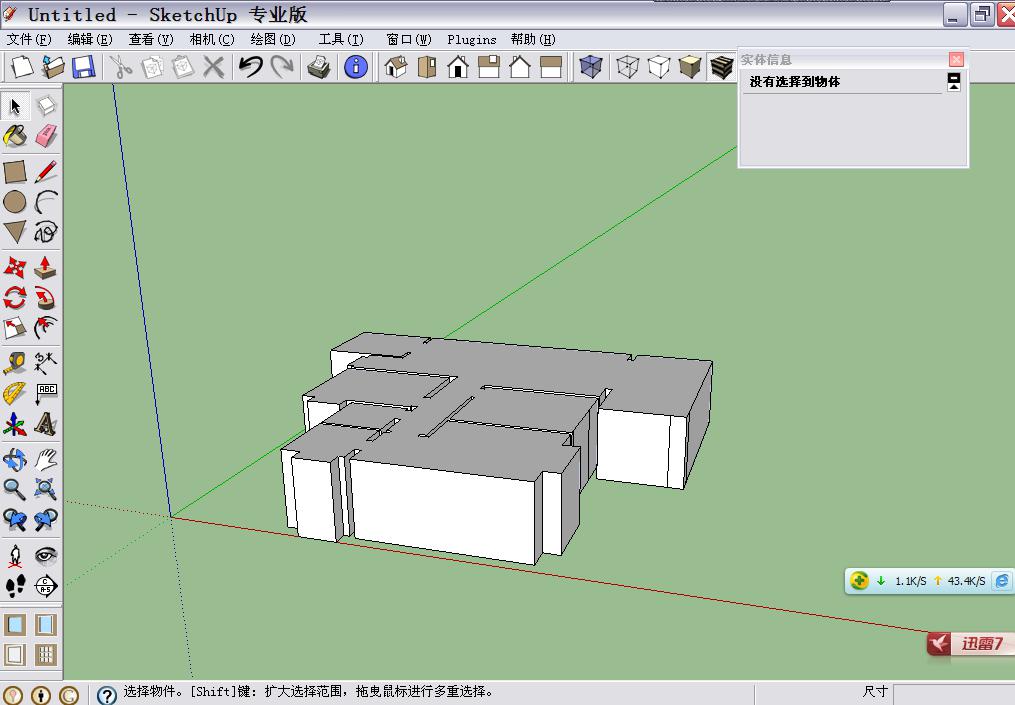Activate the Push/Pull tool
Viewport: 1015px width, 705px height.
[x=46, y=267]
